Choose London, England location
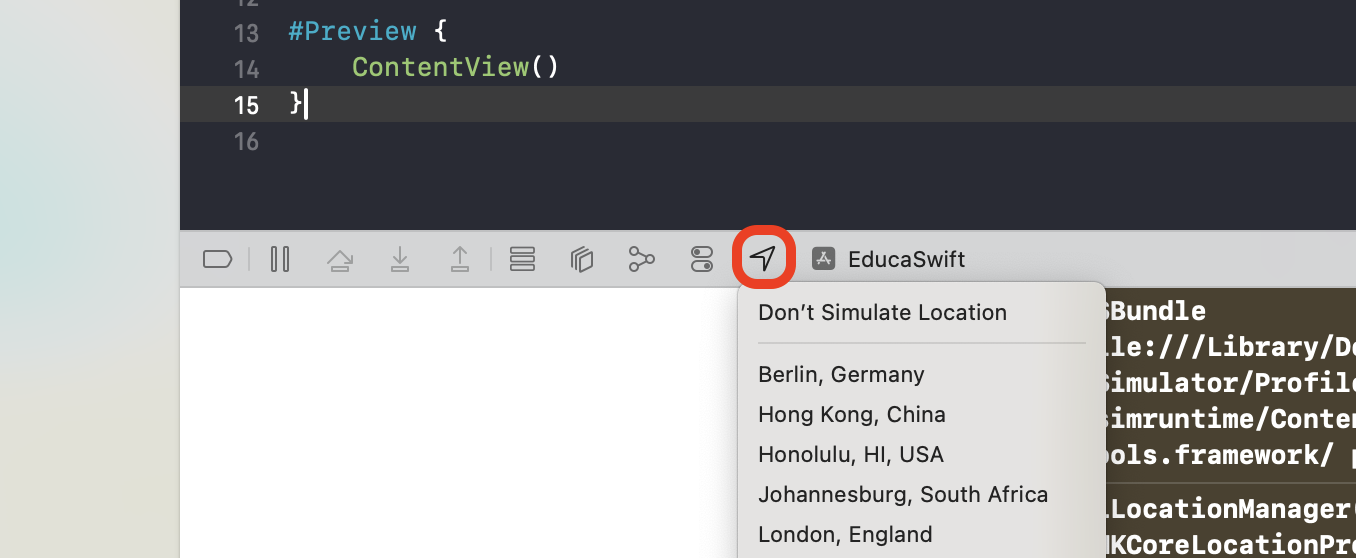The height and width of the screenshot is (558, 1356). 845,534
